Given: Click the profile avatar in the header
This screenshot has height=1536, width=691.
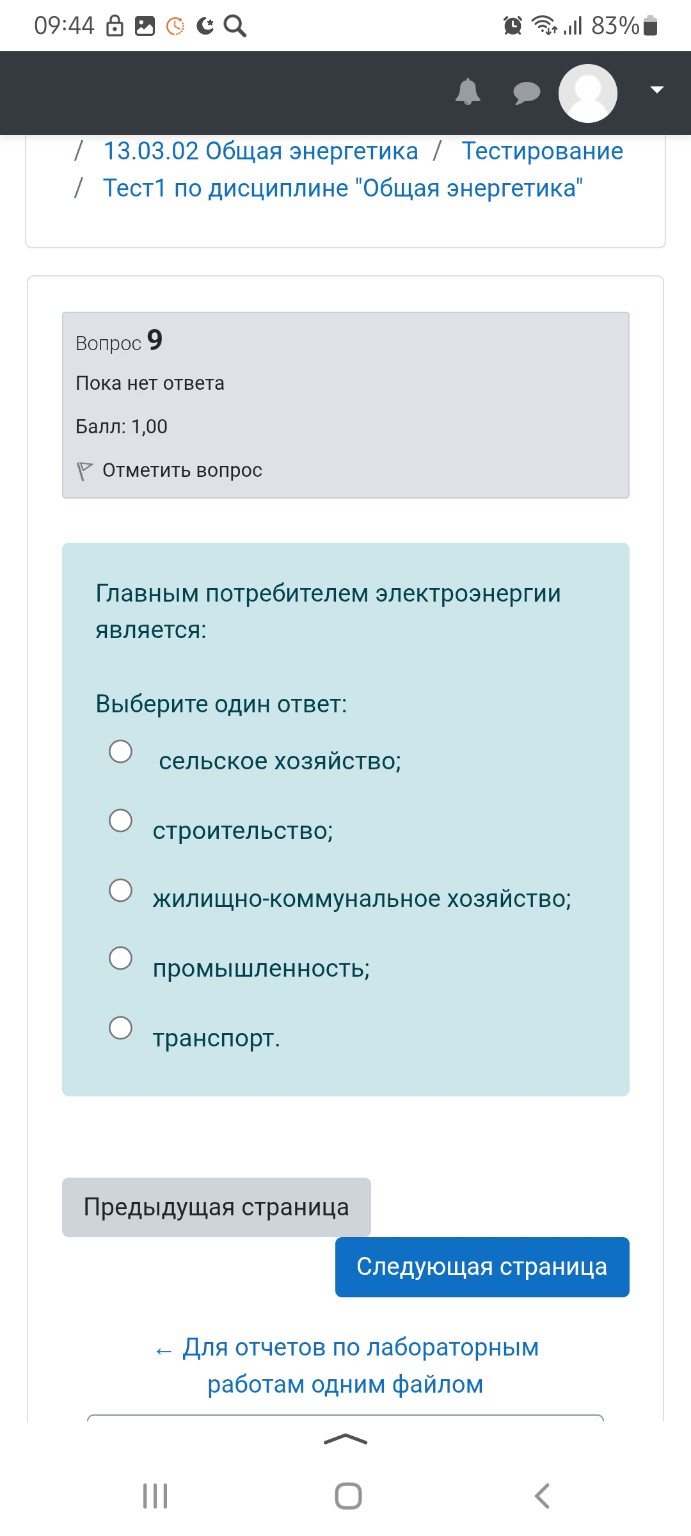Looking at the screenshot, I should point(588,93).
